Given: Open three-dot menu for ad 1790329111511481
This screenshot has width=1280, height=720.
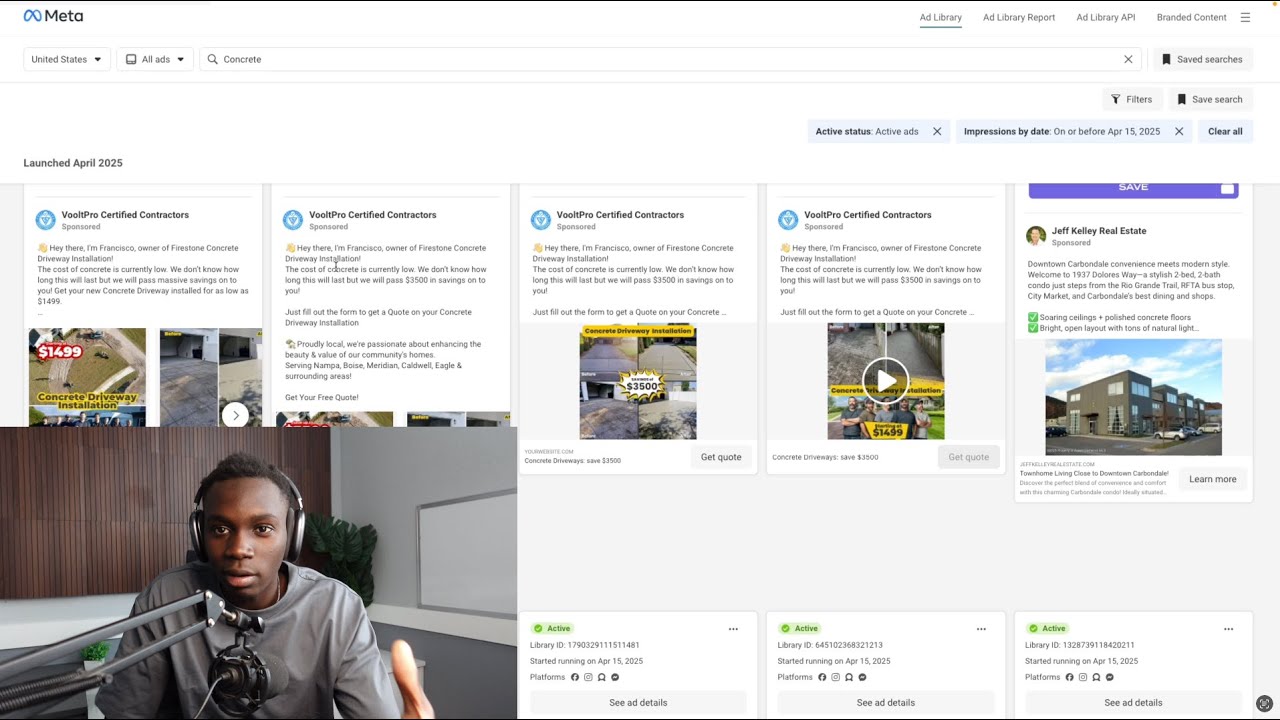Looking at the screenshot, I should [x=733, y=629].
